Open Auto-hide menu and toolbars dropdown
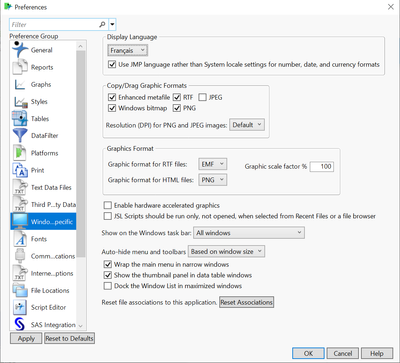 point(227,251)
